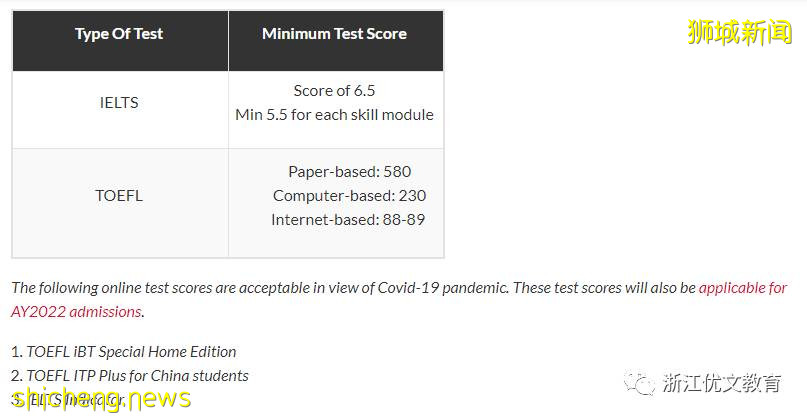Viewport: 807px width, 418px height.
Task: Click the 'Type Of Test' column header
Action: [119, 34]
